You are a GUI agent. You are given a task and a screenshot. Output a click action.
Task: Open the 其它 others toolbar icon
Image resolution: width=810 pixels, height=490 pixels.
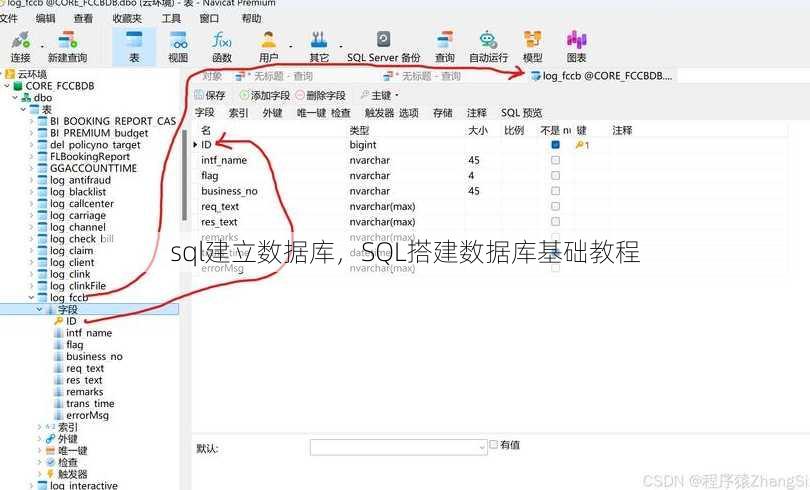(319, 46)
